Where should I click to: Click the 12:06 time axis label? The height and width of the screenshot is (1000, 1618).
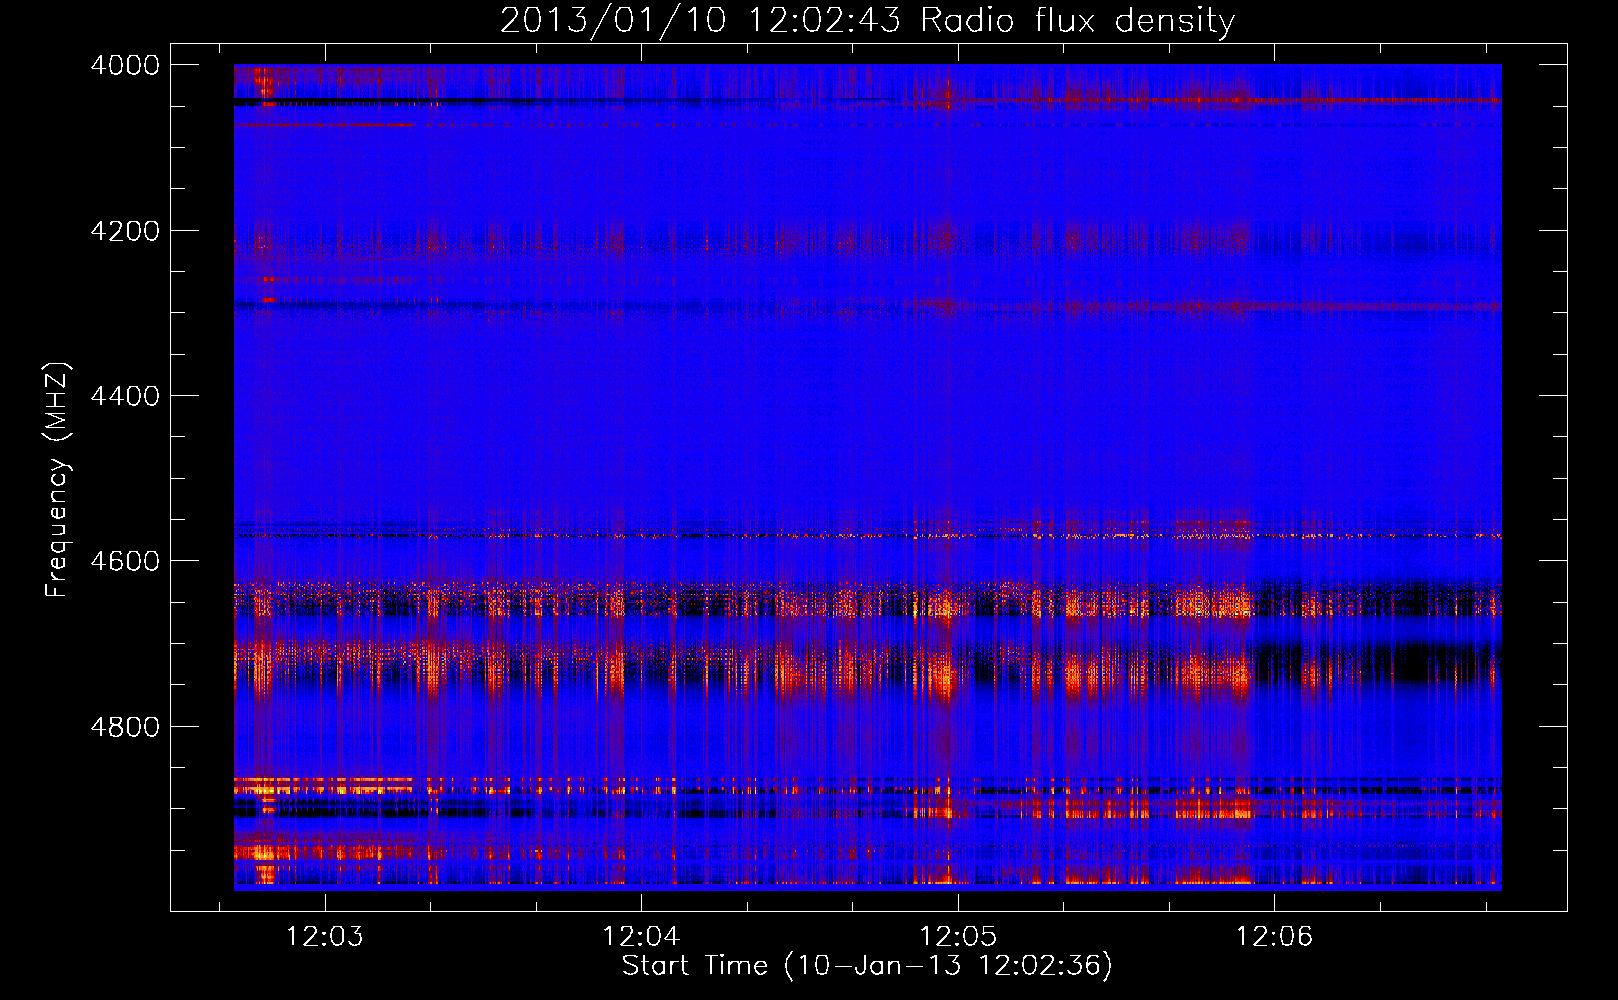click(x=1274, y=937)
